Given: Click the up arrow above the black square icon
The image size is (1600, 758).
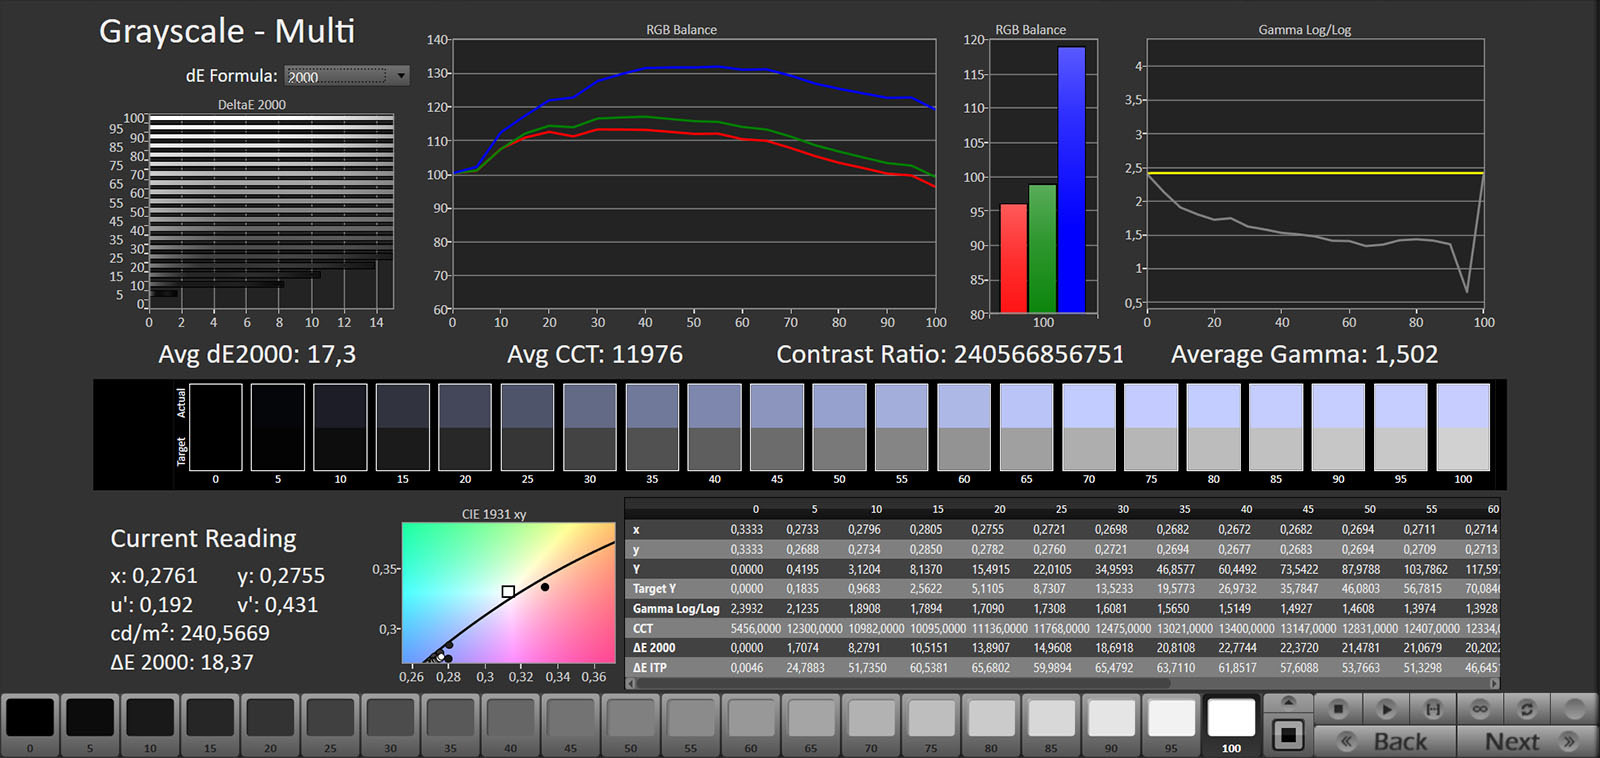Looking at the screenshot, I should click(x=1288, y=701).
